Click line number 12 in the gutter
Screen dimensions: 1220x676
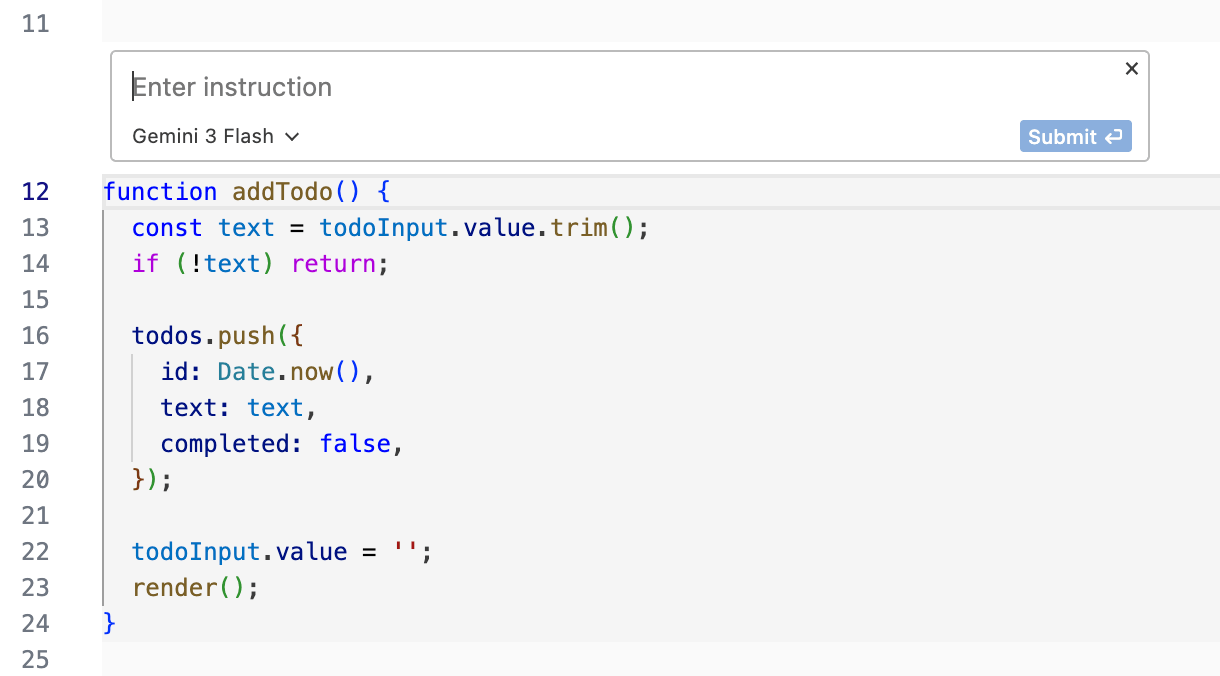35,192
